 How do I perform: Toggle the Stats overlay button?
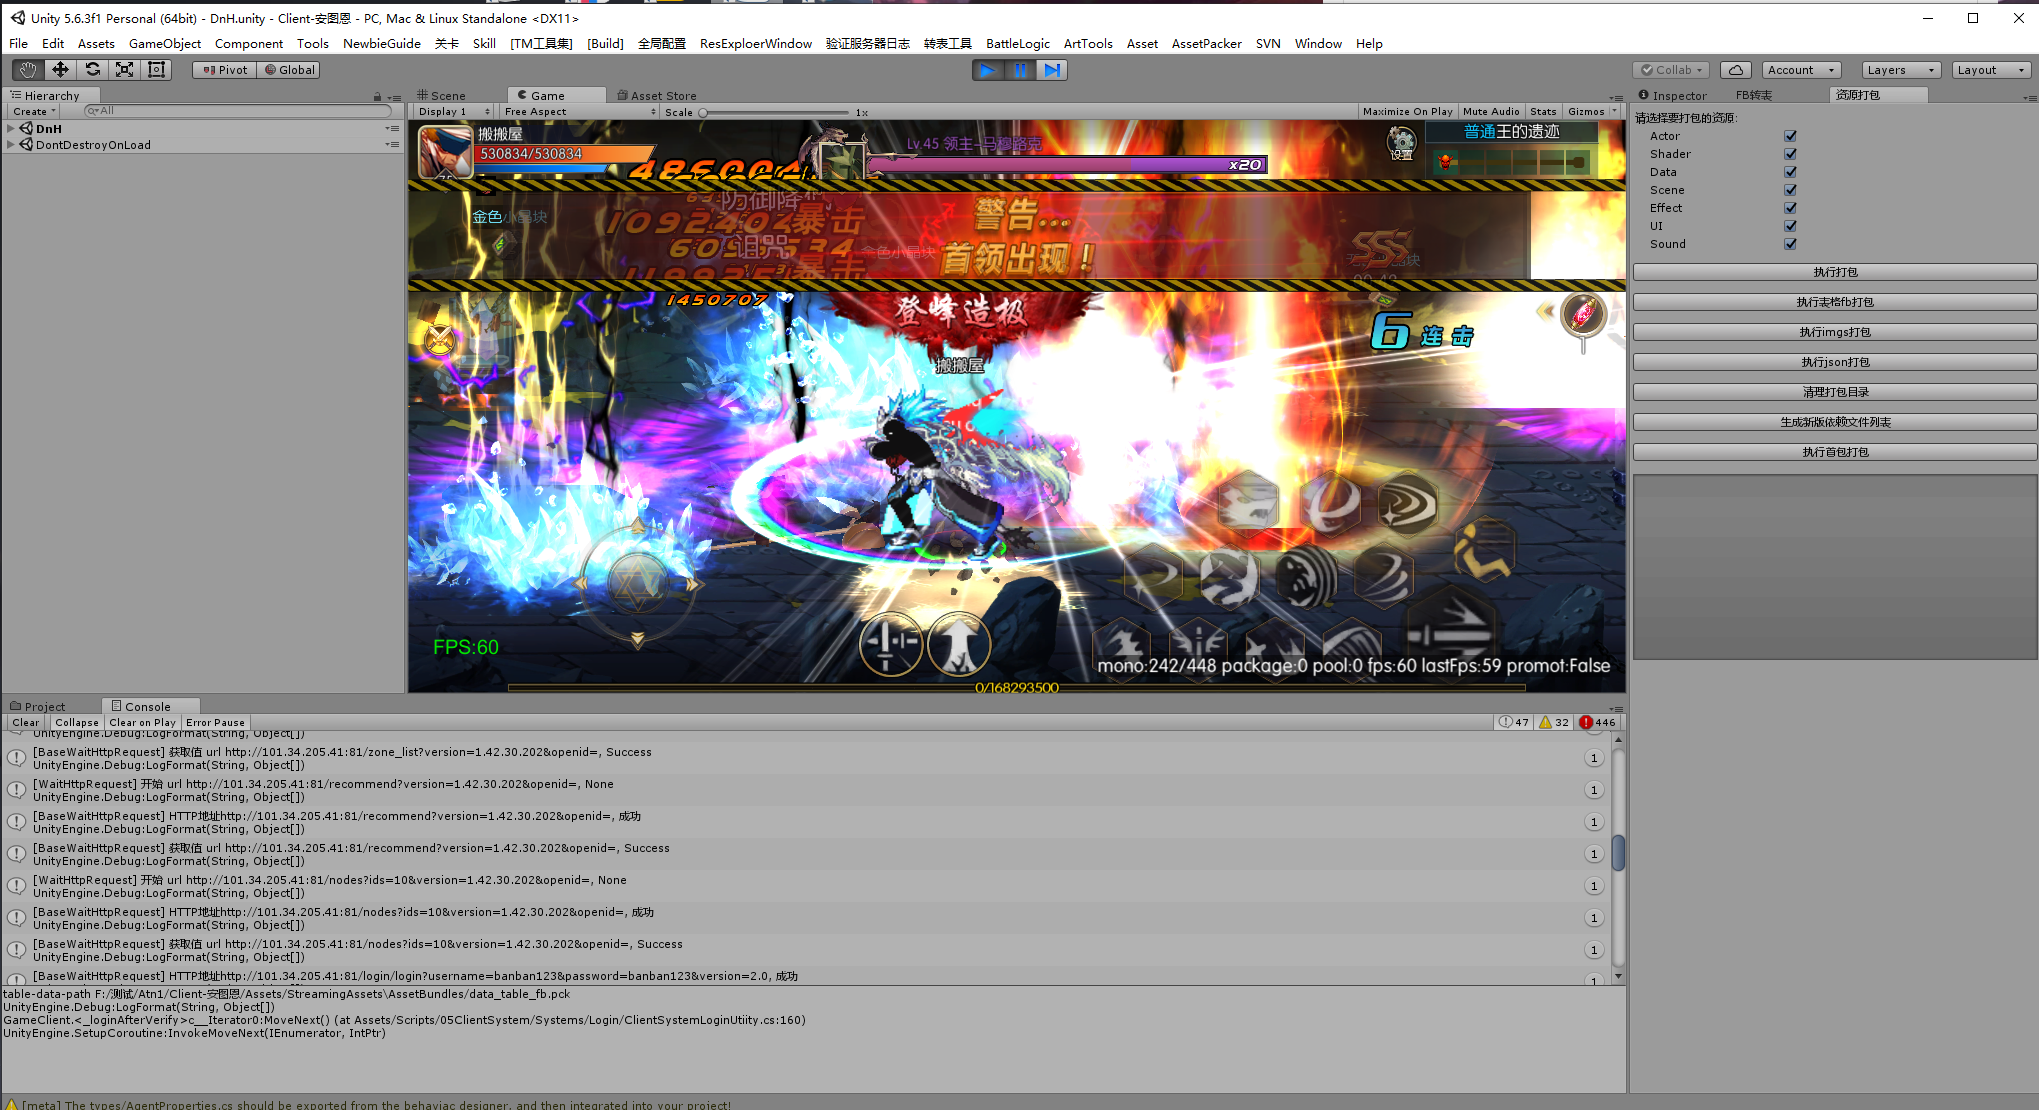tap(1543, 112)
